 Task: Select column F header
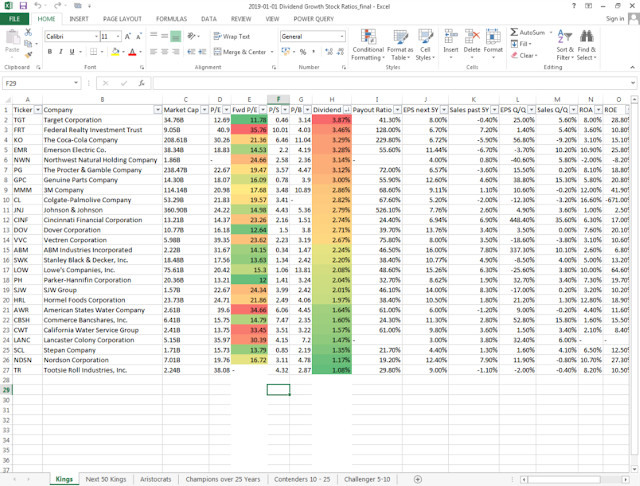(x=278, y=99)
